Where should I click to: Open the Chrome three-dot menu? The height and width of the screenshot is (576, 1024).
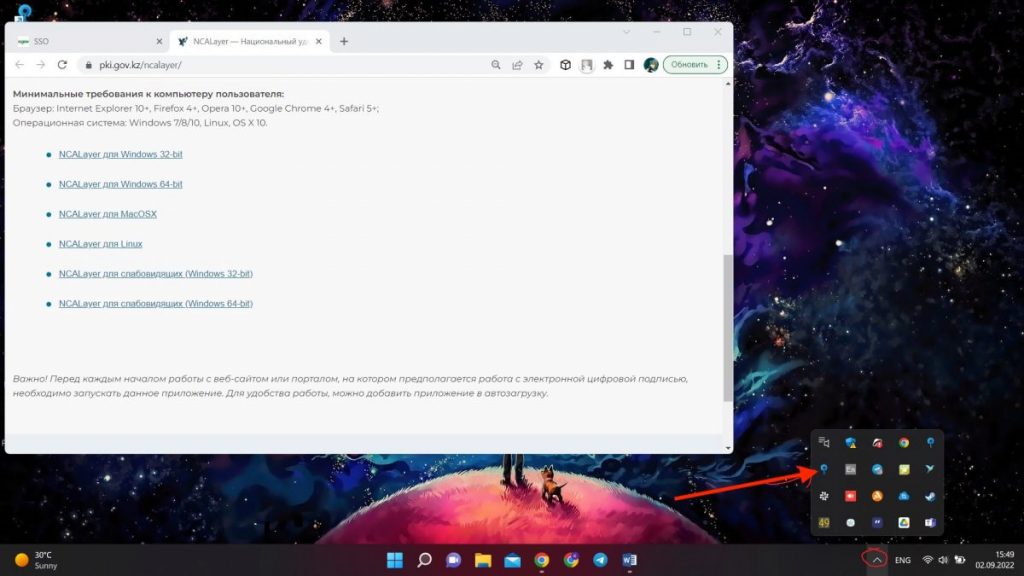click(718, 65)
